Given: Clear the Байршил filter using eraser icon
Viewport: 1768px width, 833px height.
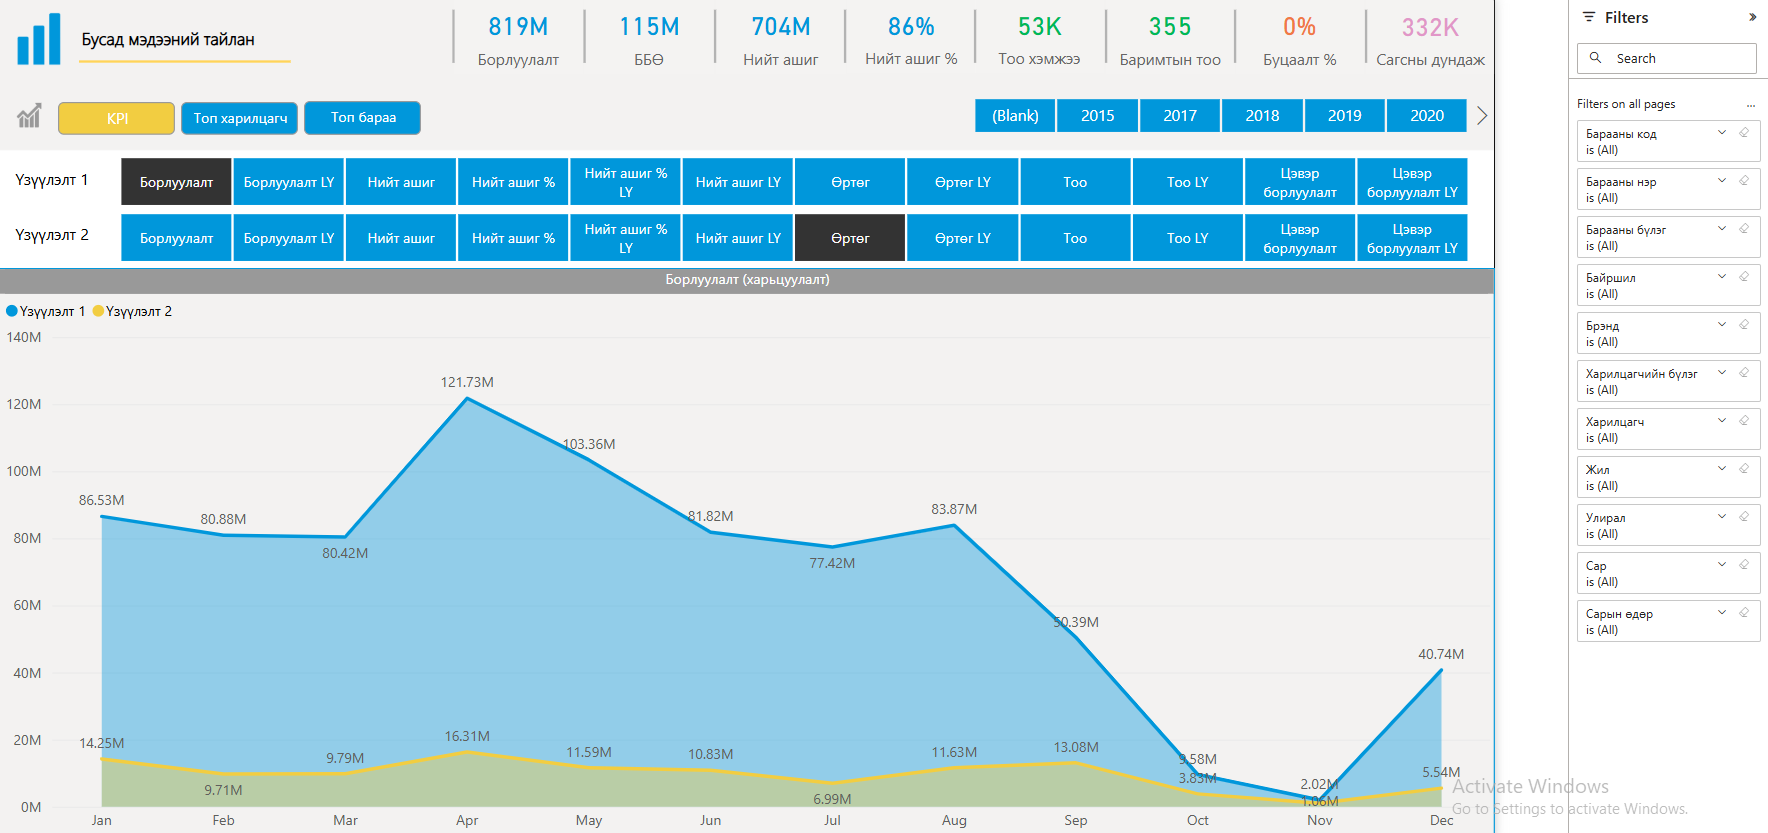Looking at the screenshot, I should (1744, 277).
